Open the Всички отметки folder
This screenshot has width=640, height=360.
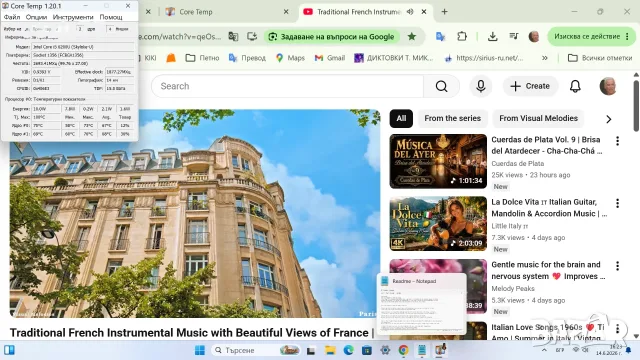pos(600,58)
